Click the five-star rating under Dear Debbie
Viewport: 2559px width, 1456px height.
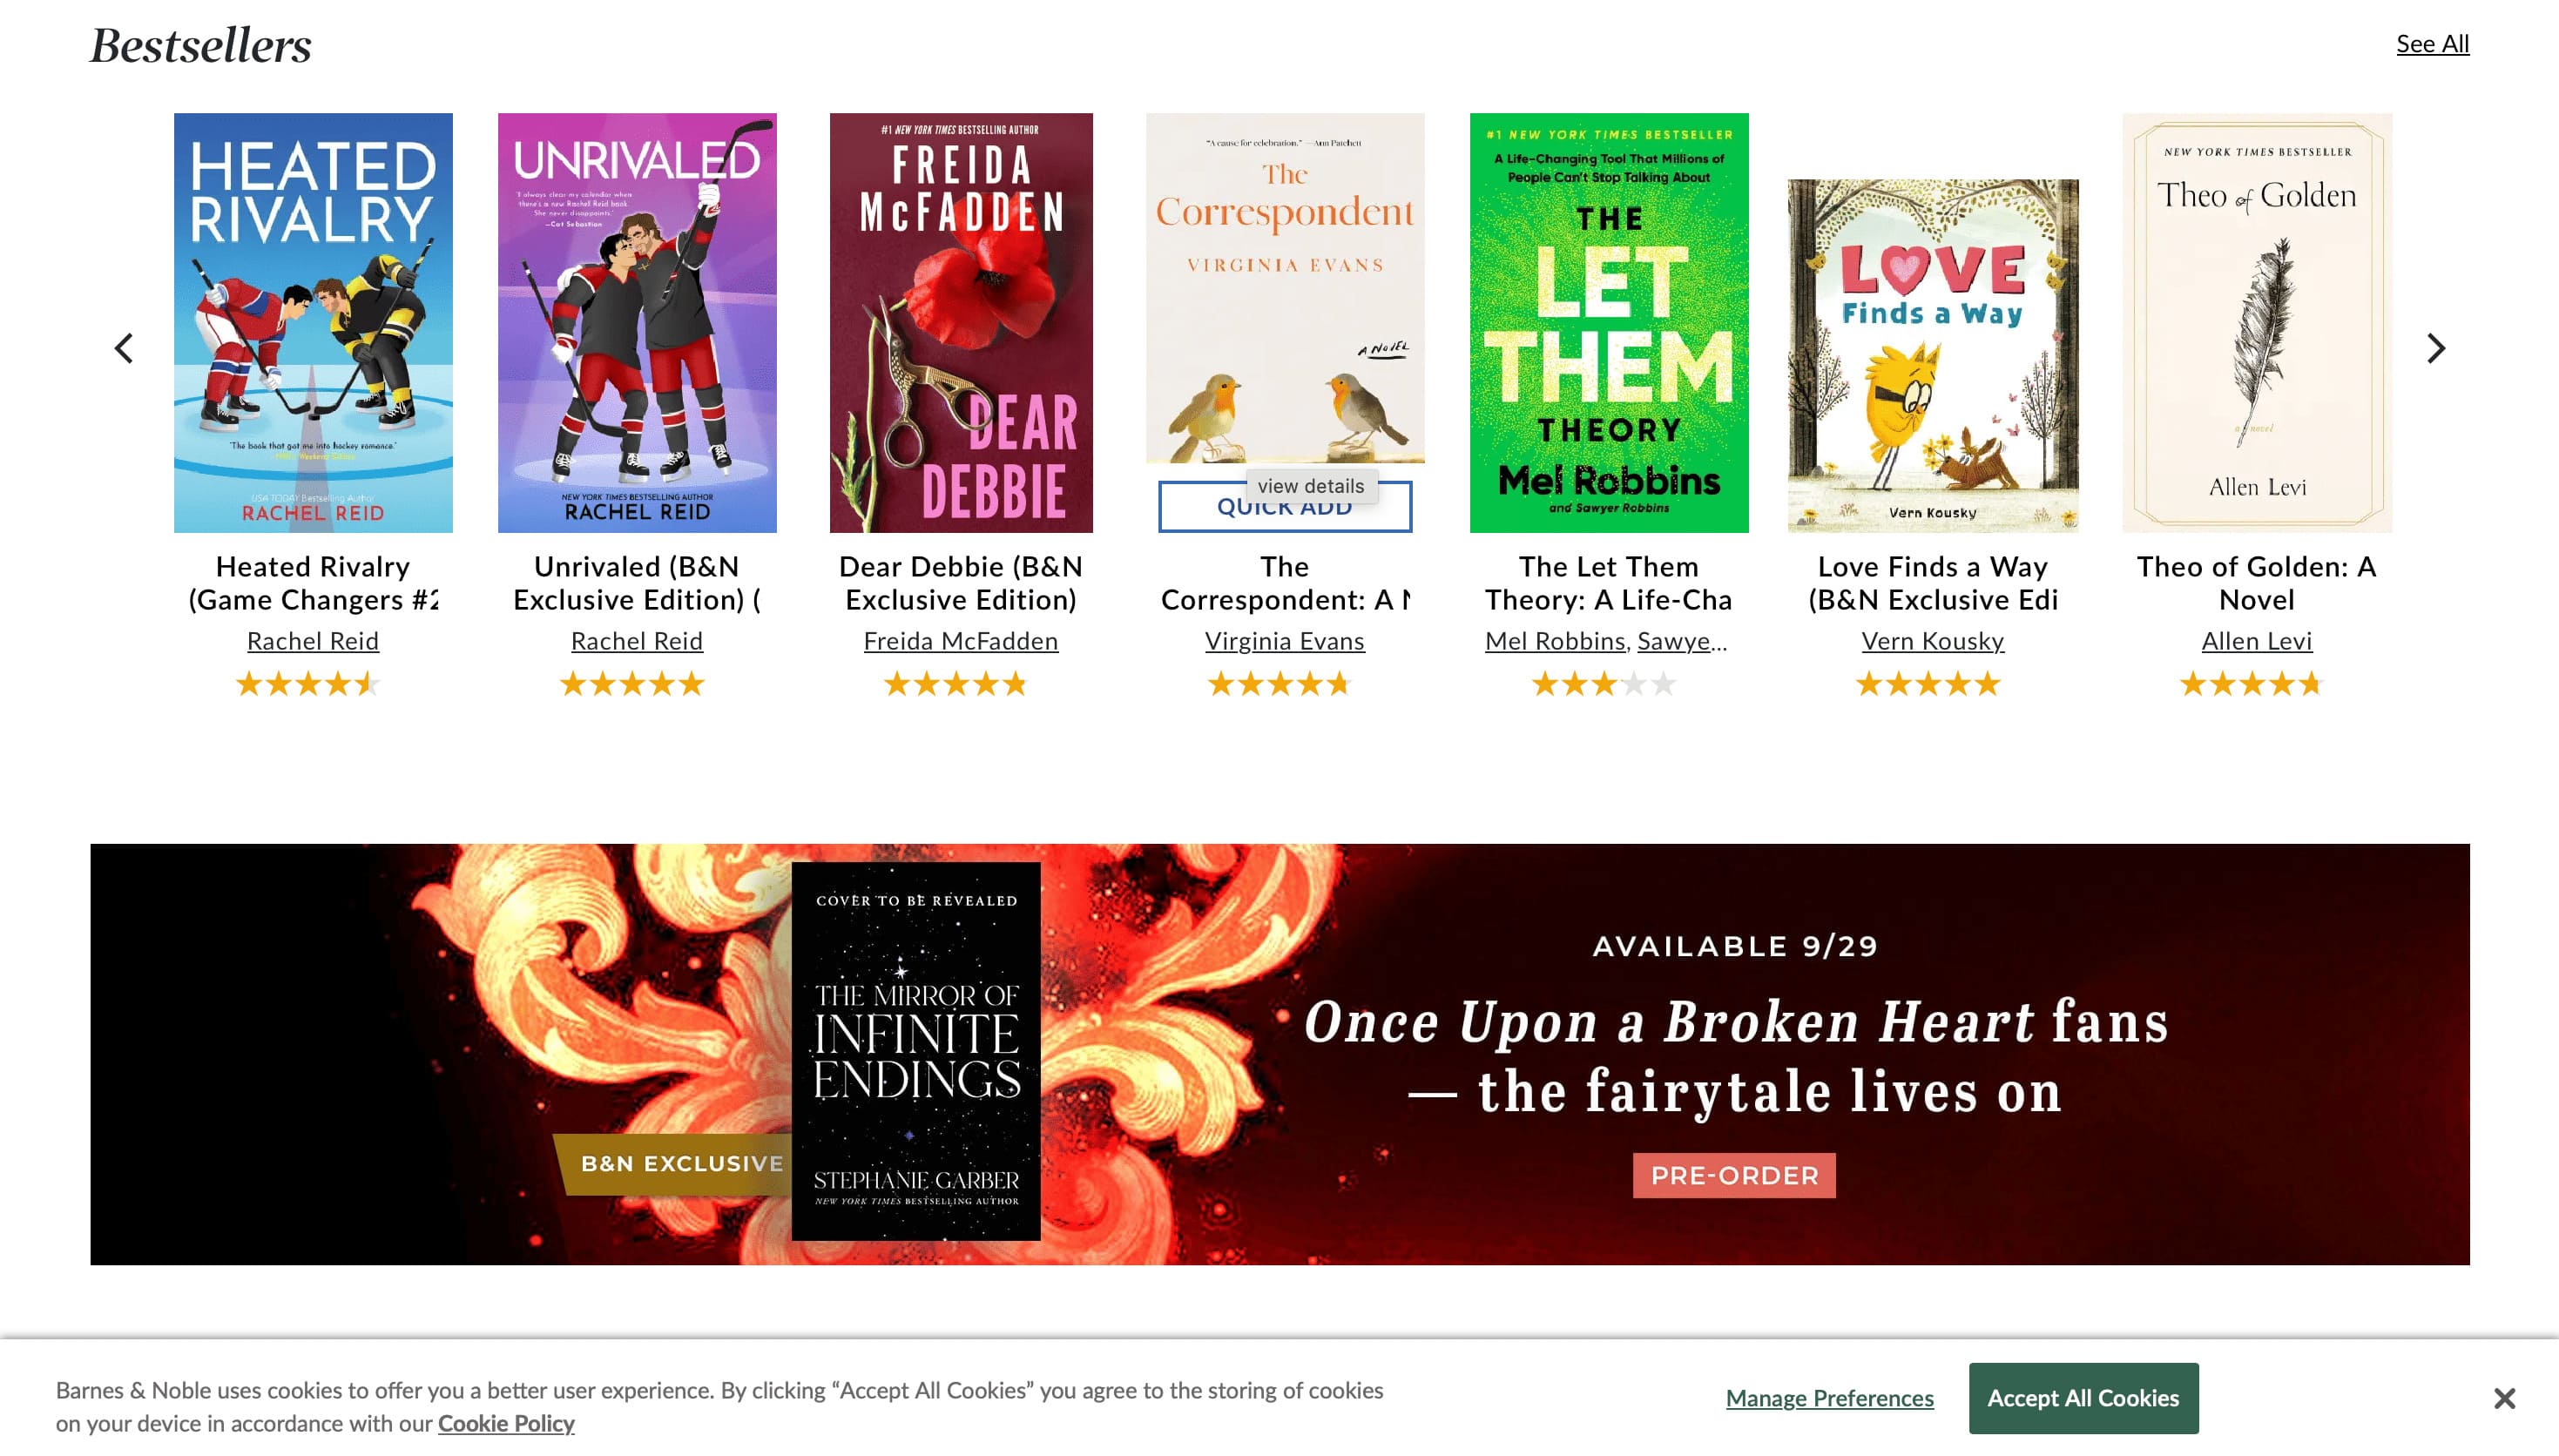pyautogui.click(x=956, y=684)
